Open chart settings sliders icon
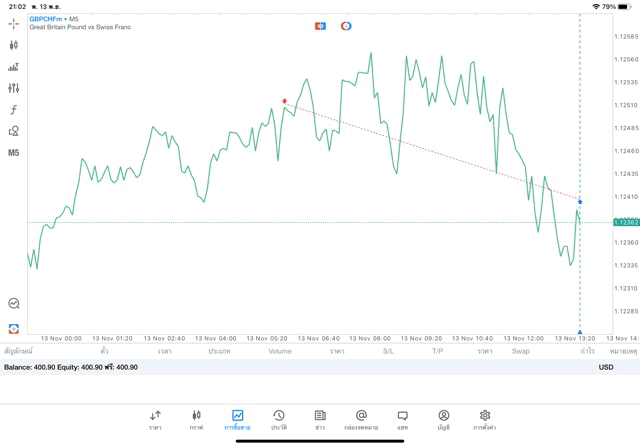 14,89
